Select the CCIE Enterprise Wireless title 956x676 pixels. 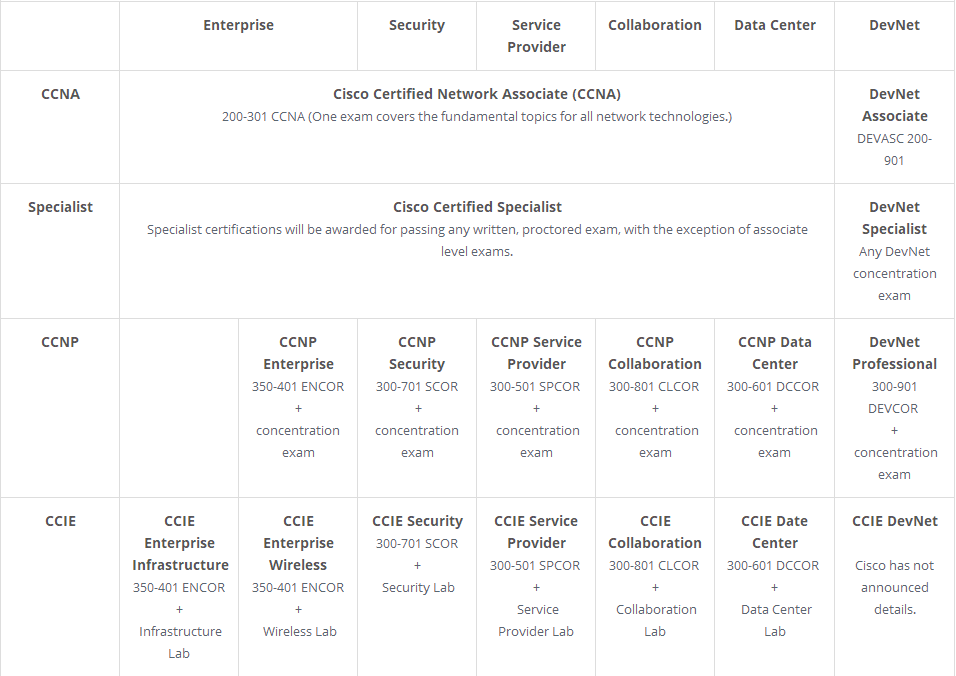pyautogui.click(x=298, y=543)
